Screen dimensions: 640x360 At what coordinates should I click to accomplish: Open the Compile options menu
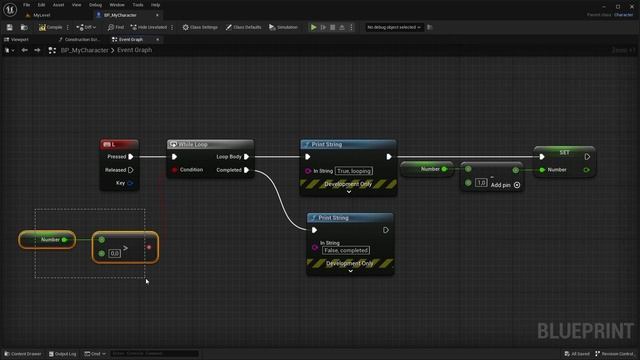(68, 27)
